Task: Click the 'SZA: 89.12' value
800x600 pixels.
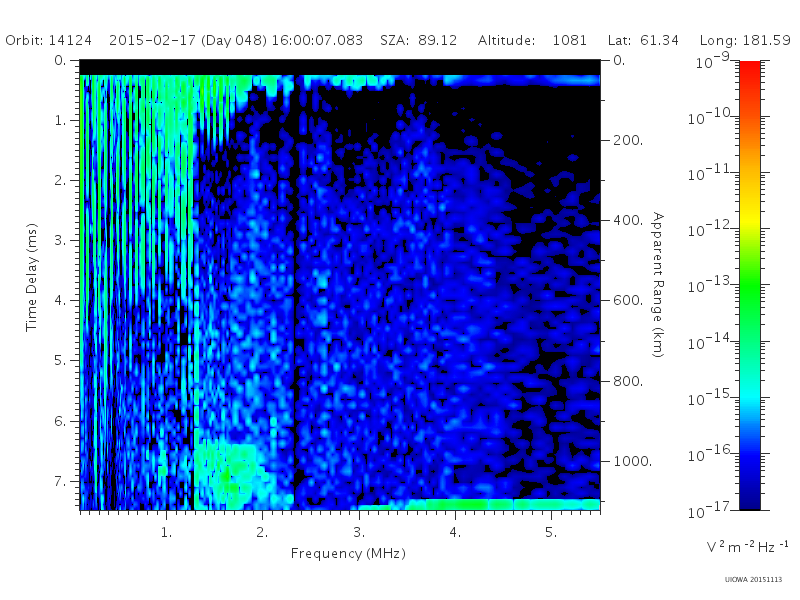Action: pos(418,40)
